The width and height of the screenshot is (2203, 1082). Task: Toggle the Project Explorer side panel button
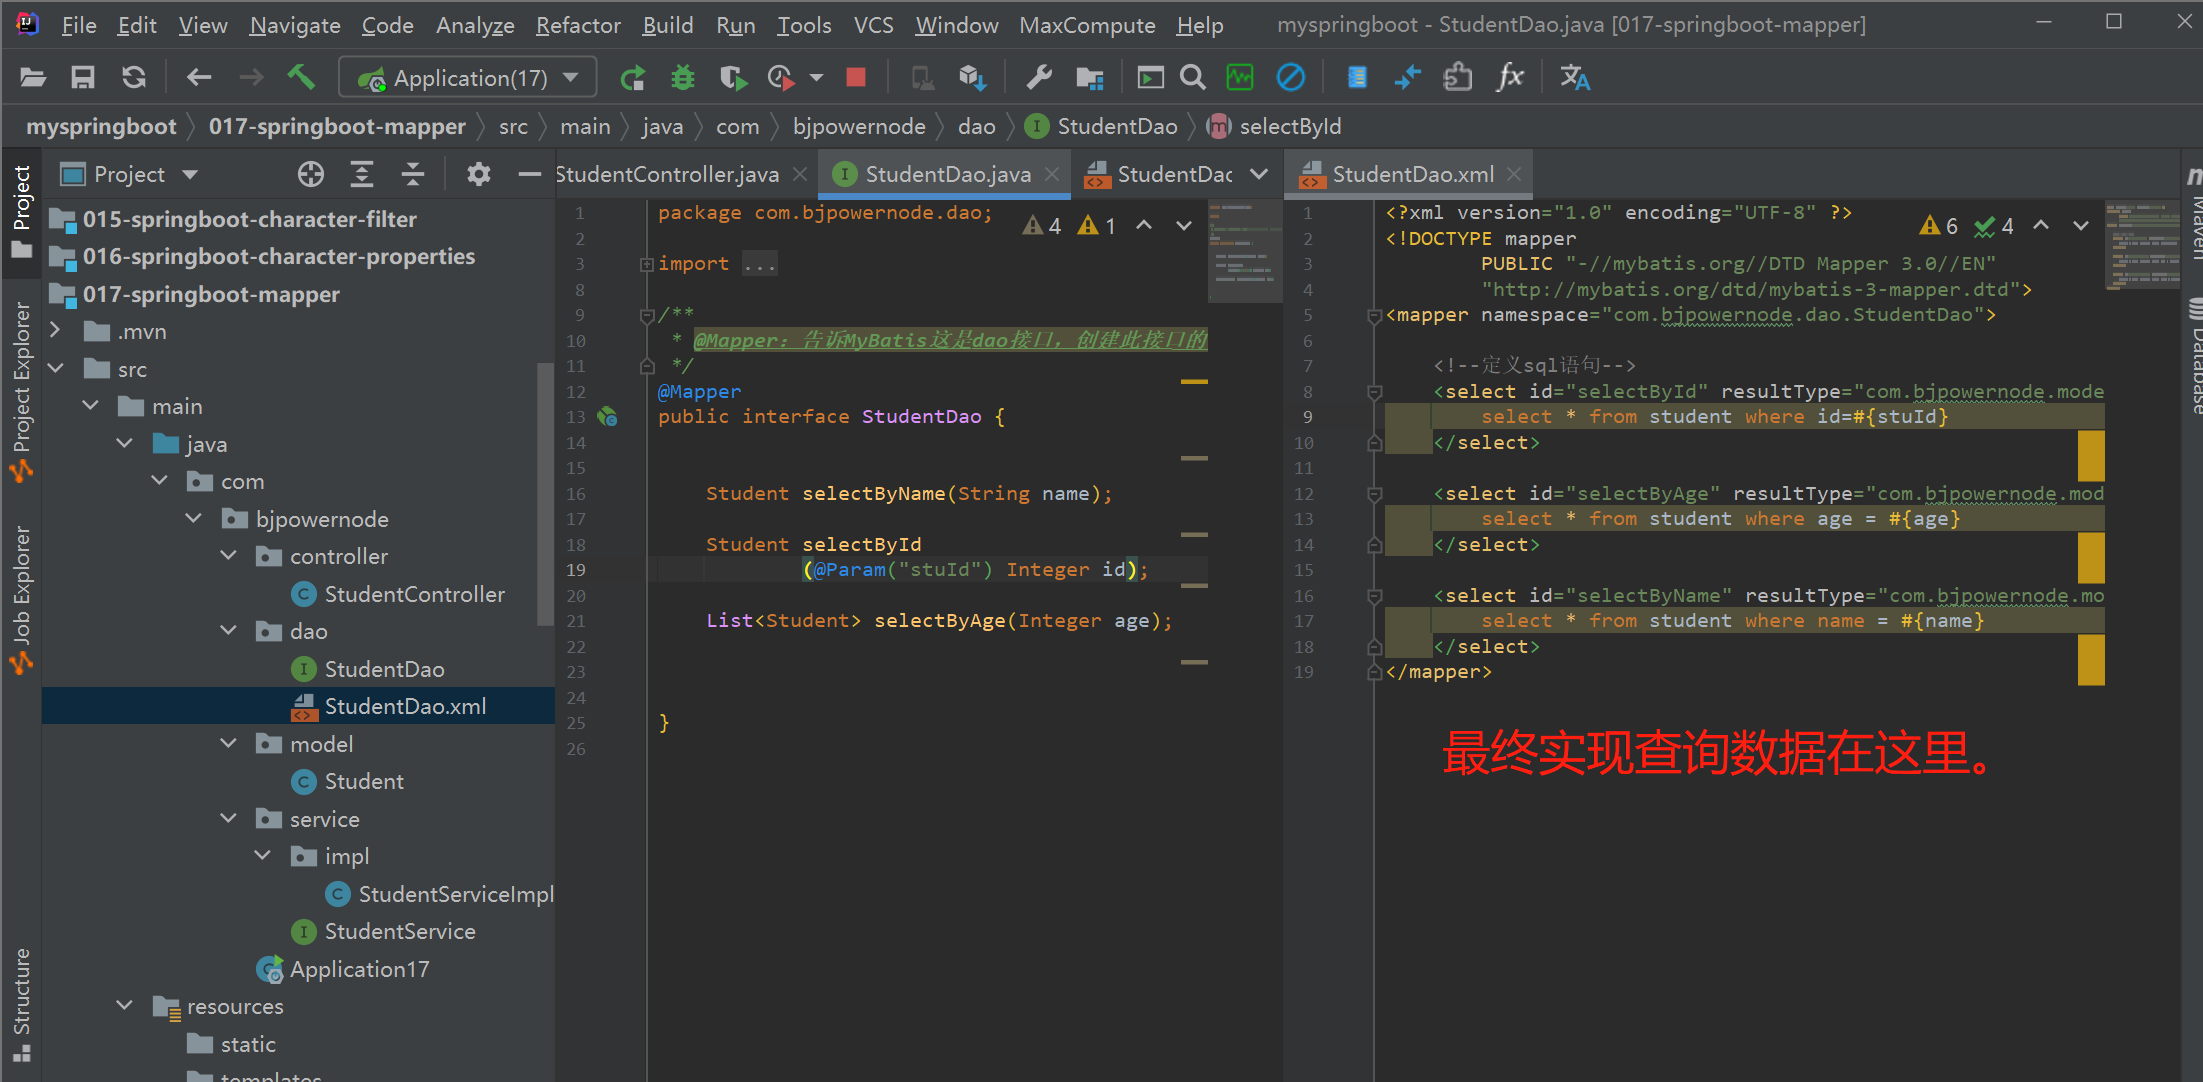click(21, 388)
